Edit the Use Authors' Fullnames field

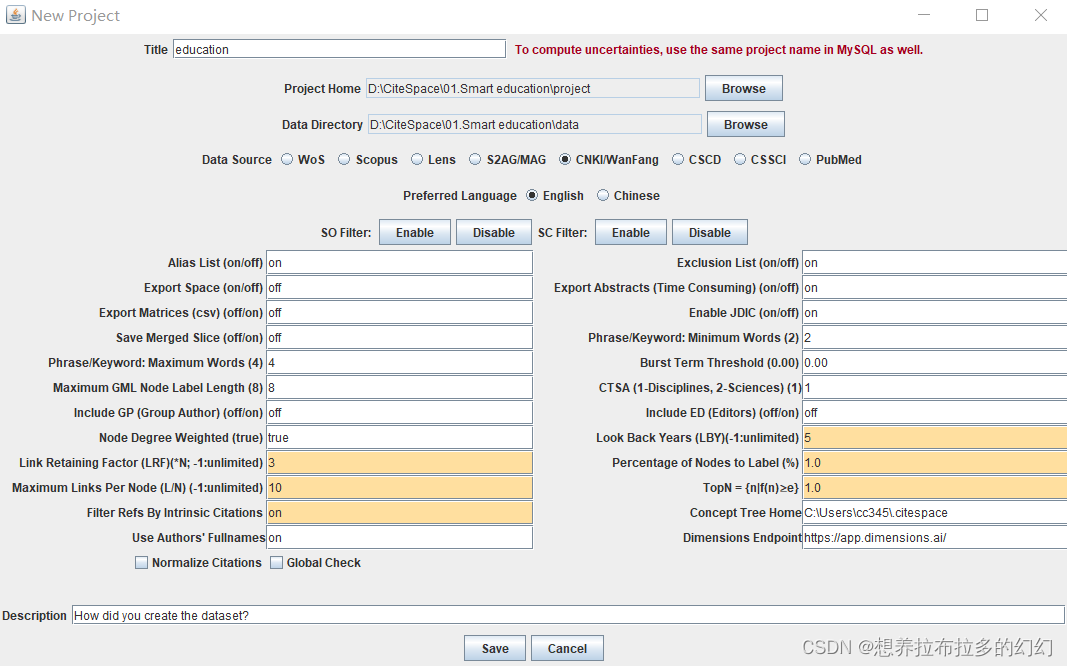(399, 538)
